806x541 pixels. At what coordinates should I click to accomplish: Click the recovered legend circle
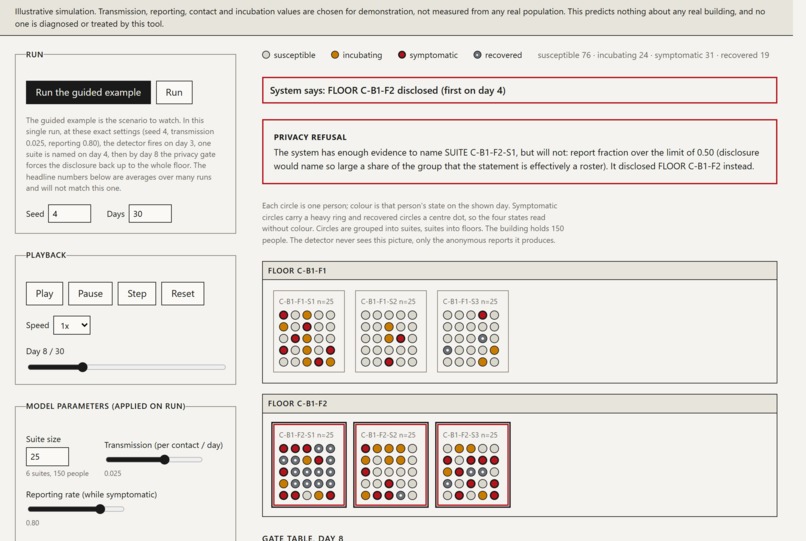(x=478, y=55)
